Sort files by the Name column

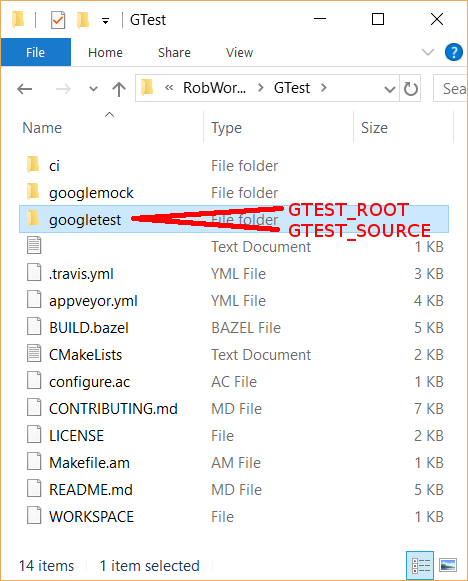tap(42, 128)
